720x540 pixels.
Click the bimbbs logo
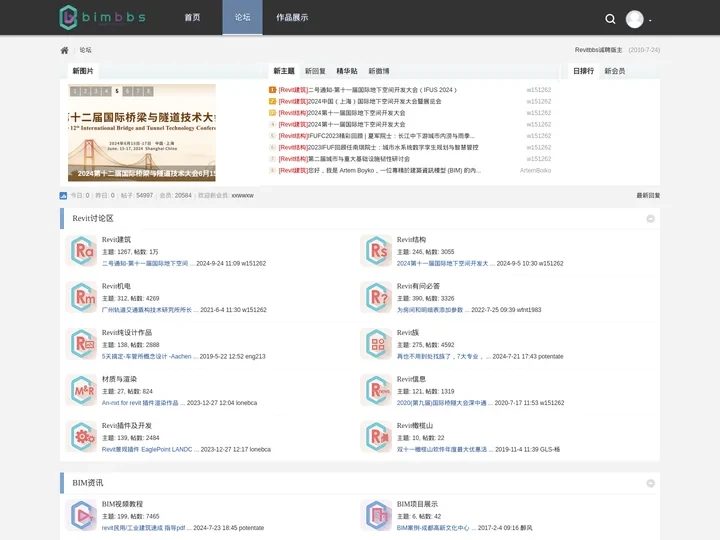[x=102, y=17]
